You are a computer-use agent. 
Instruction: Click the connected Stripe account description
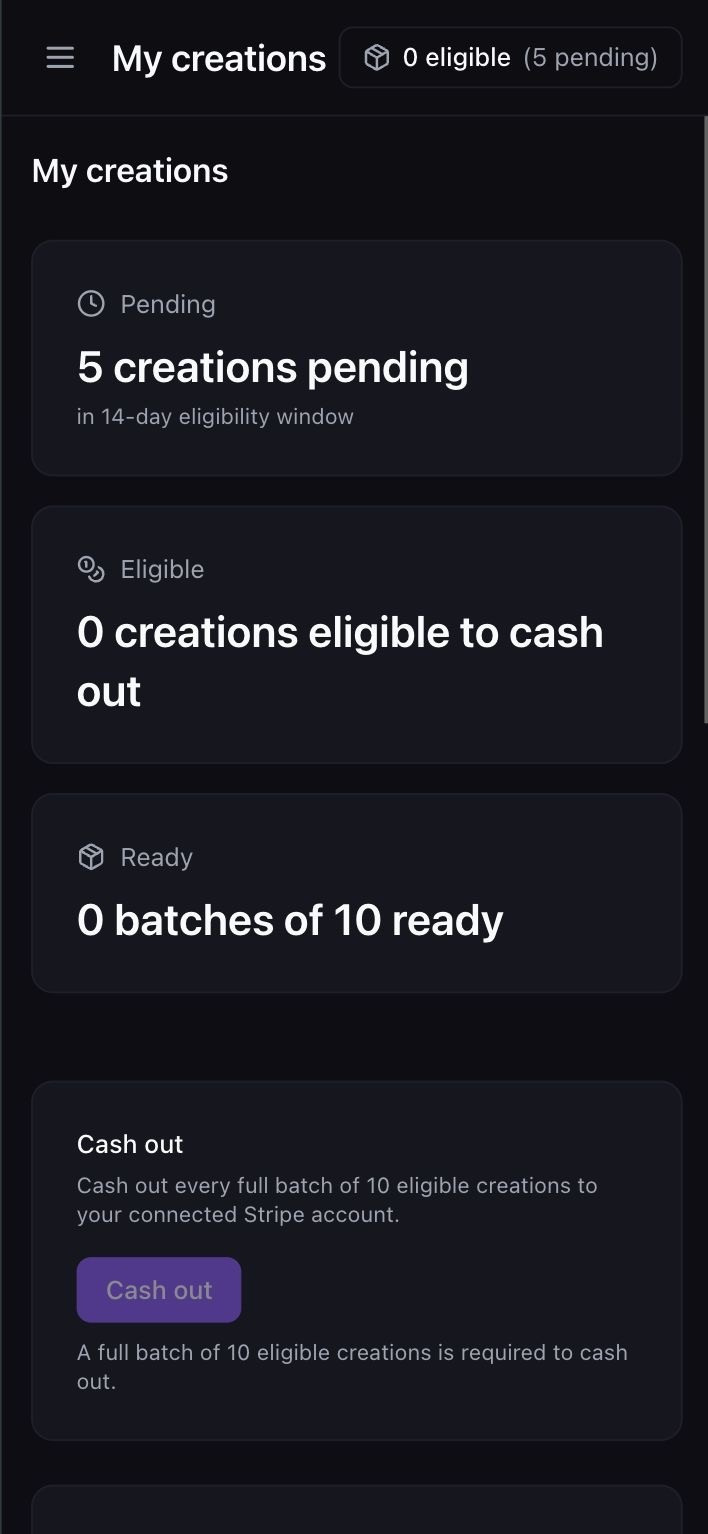(337, 1200)
